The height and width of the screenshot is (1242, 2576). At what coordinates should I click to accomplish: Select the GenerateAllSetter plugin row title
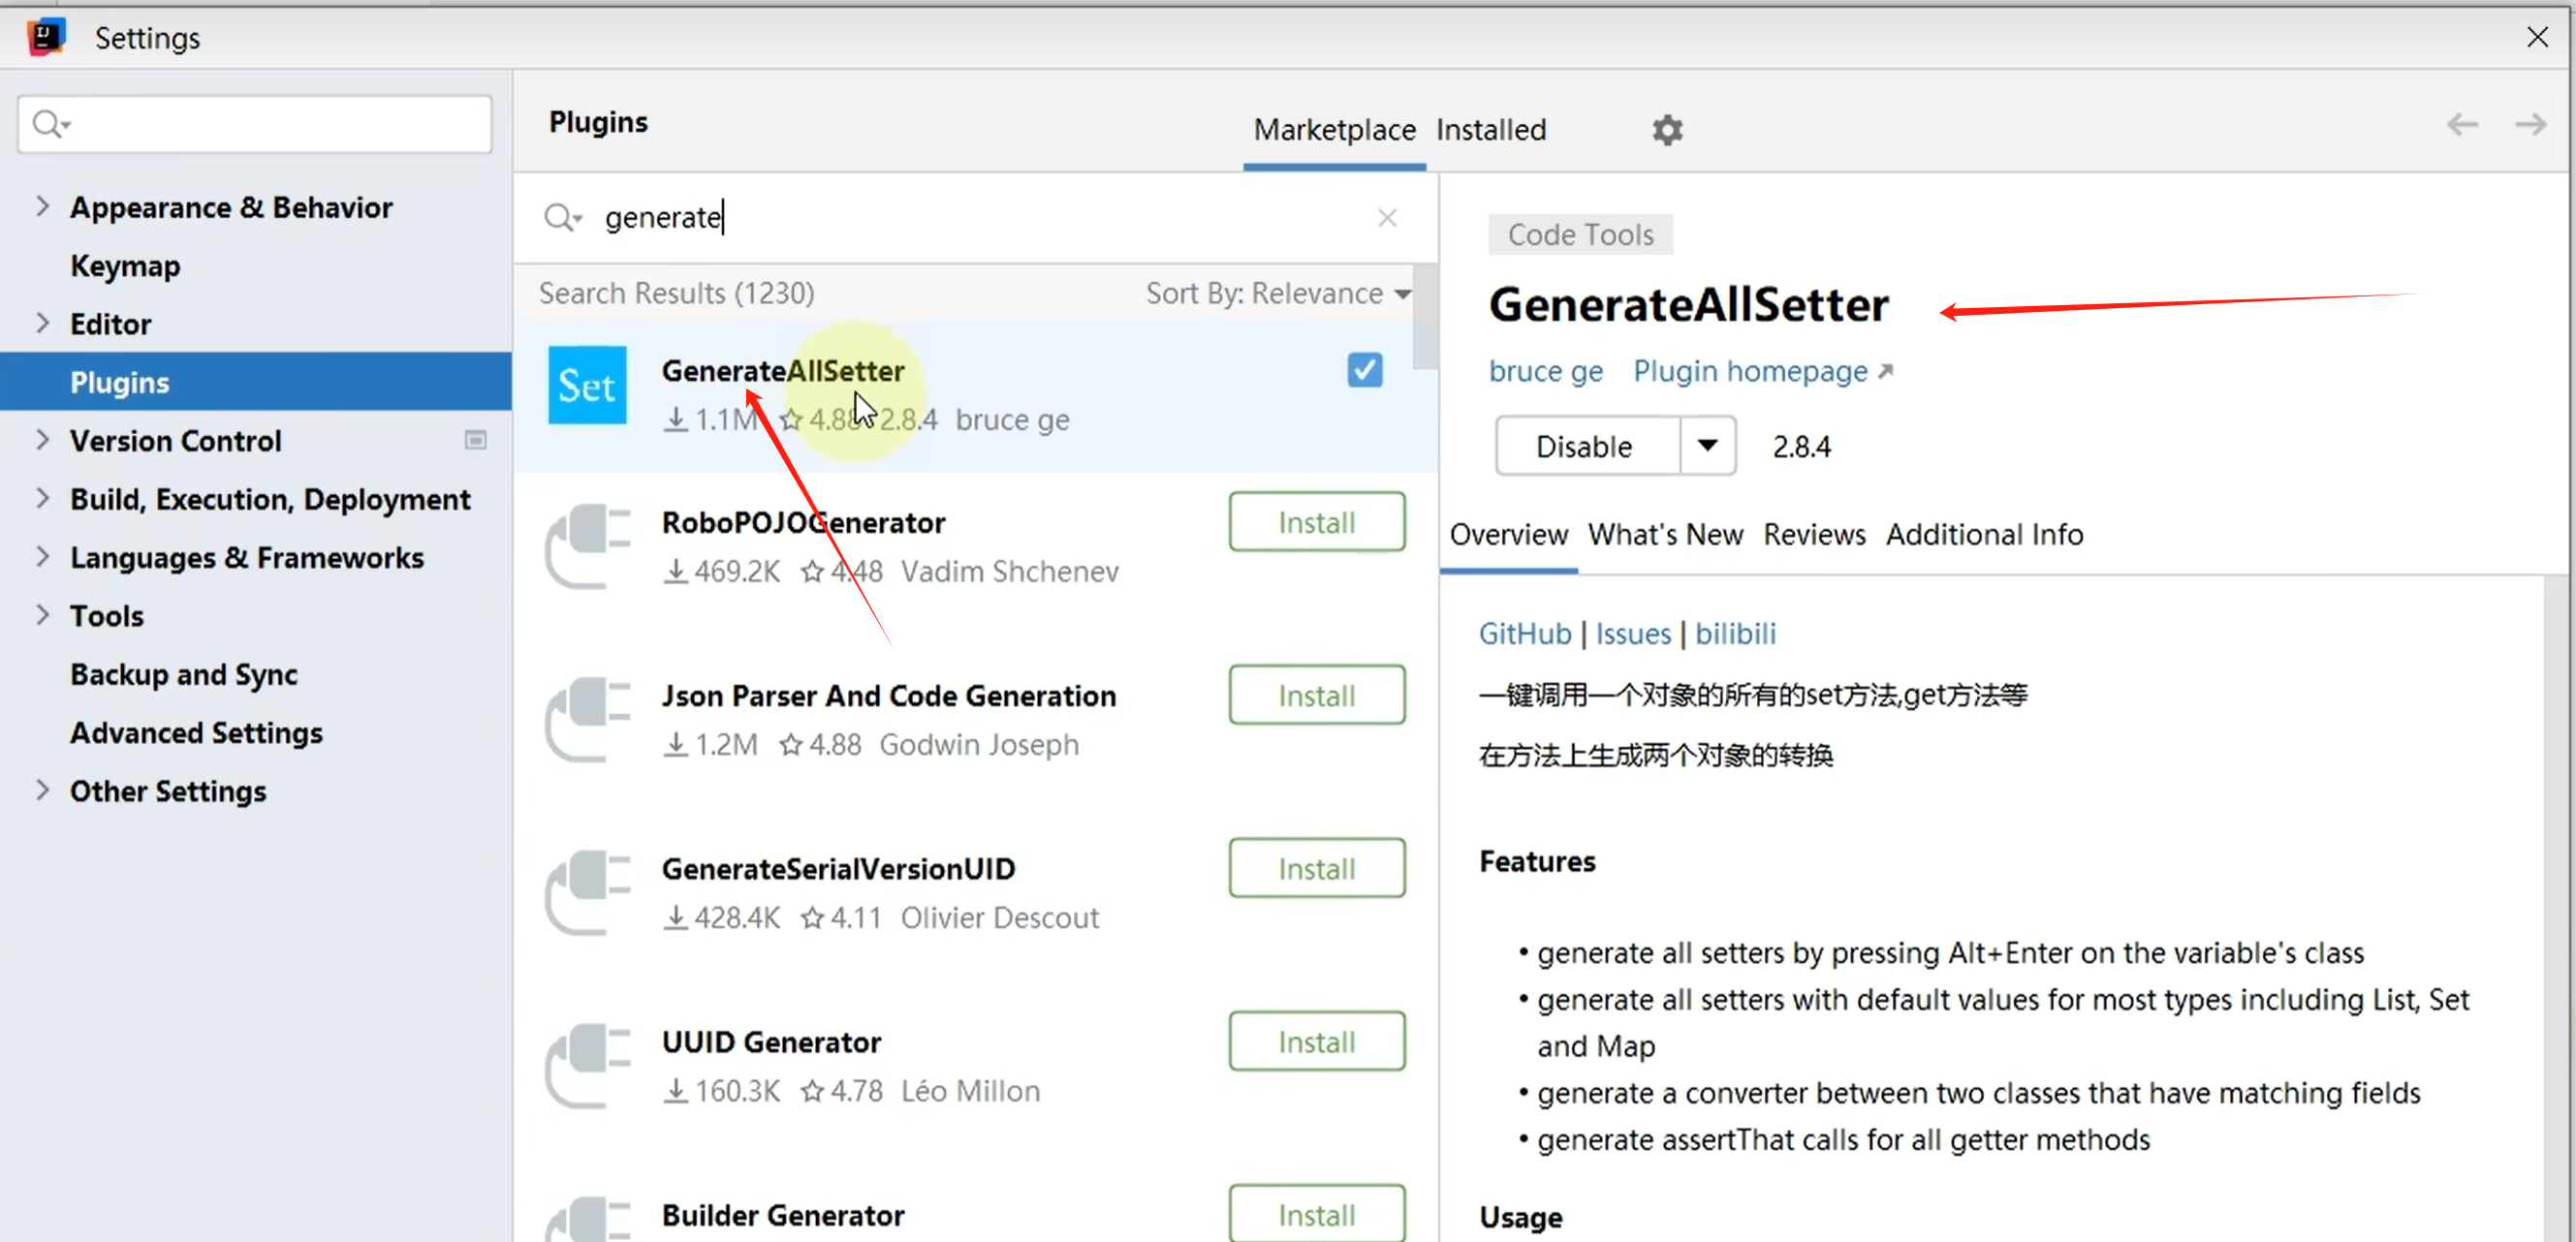pos(782,371)
